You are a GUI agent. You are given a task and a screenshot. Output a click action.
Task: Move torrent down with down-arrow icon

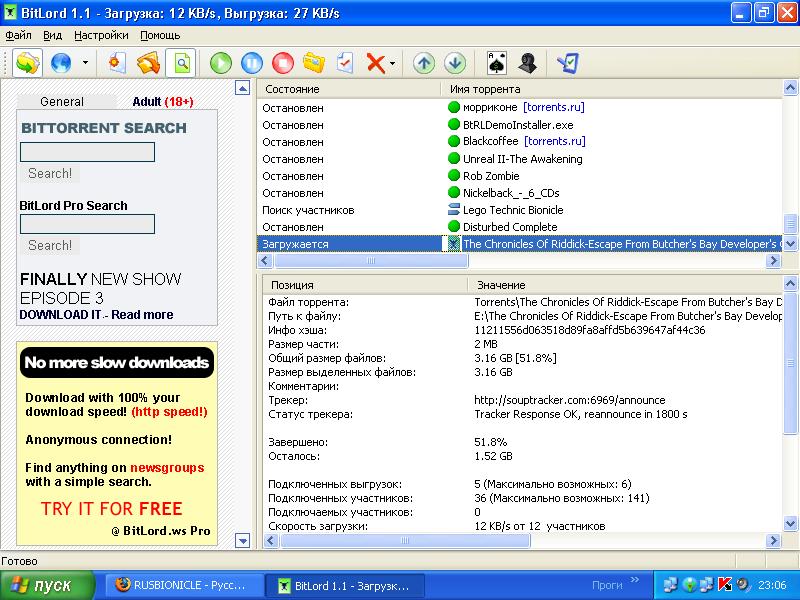tap(455, 63)
